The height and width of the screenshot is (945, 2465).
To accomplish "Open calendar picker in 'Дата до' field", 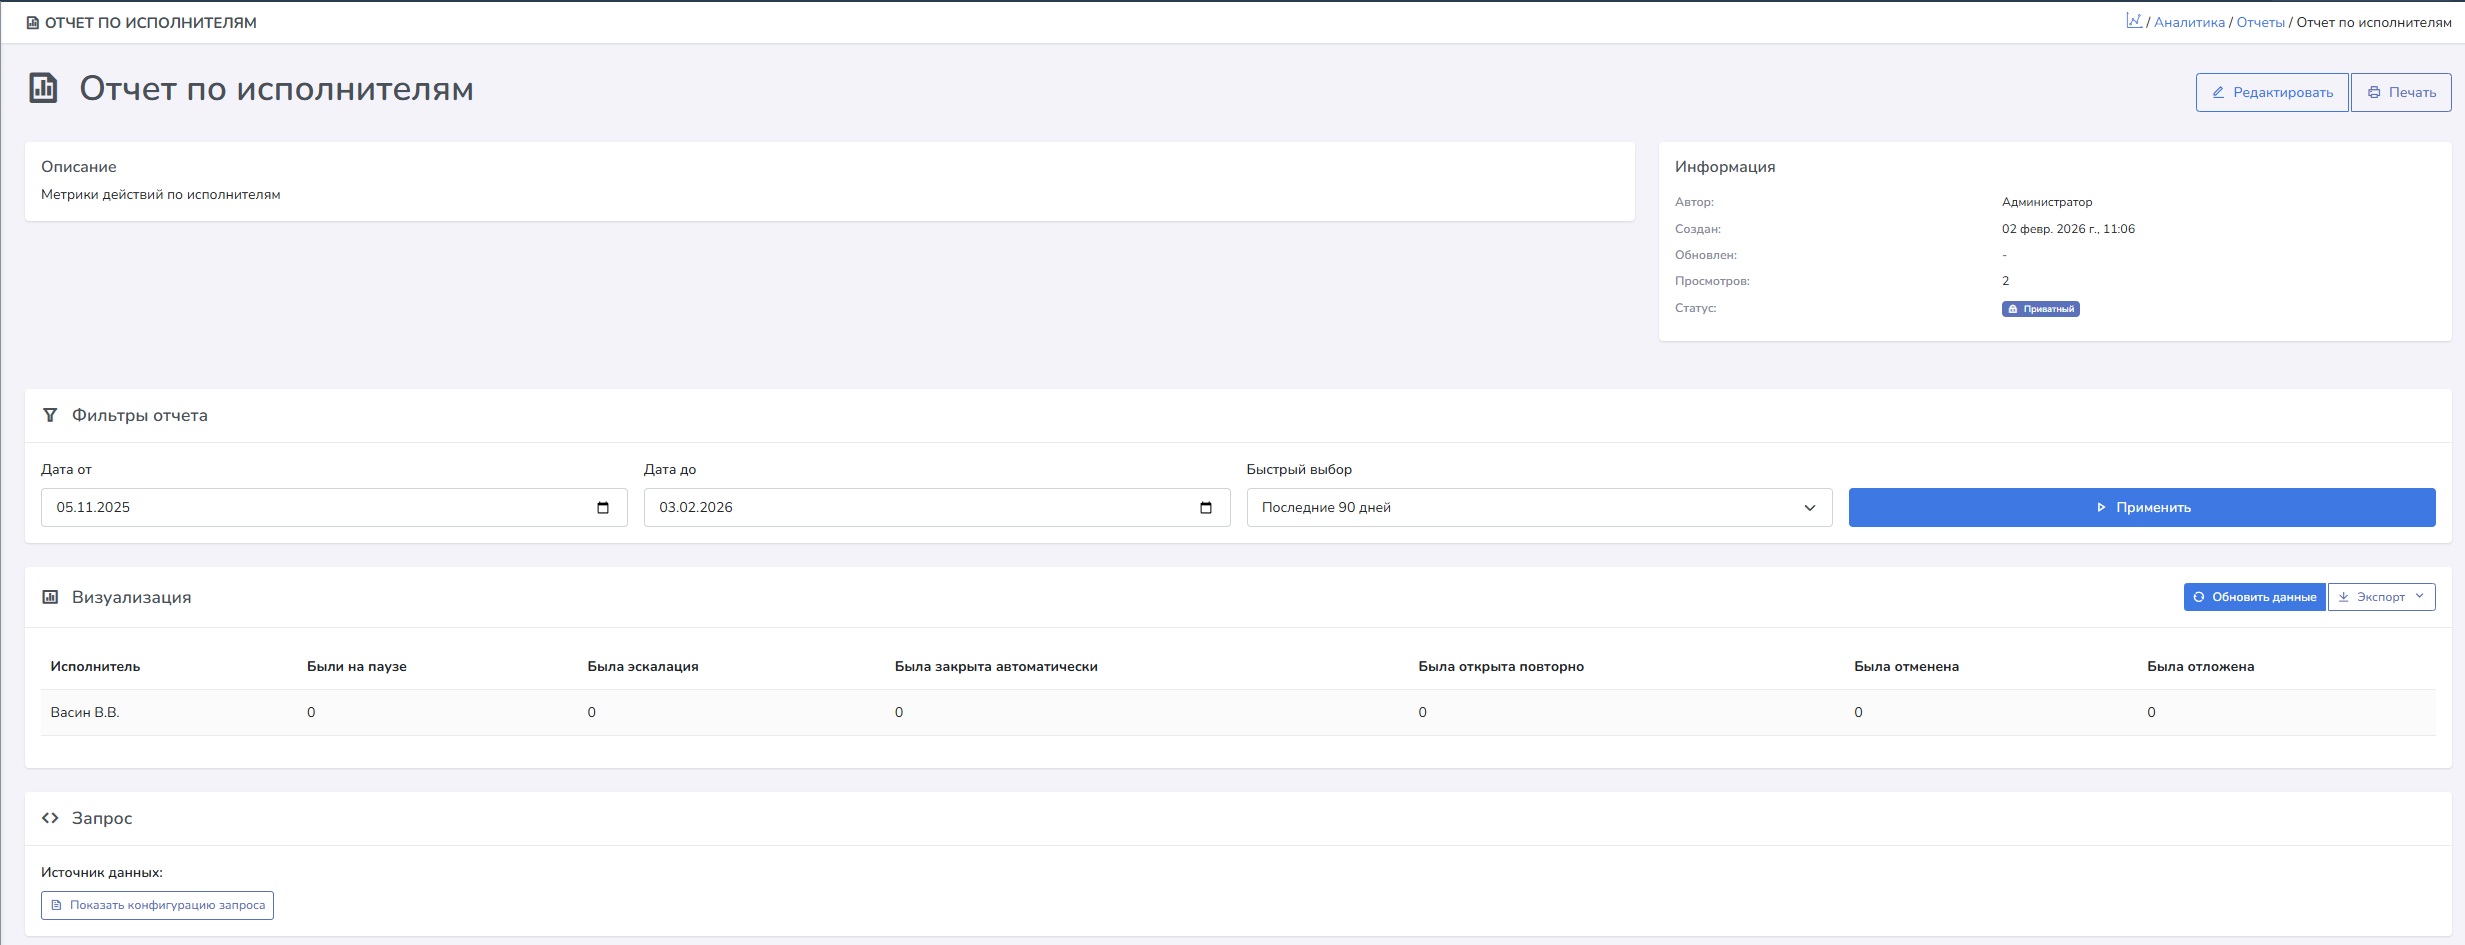I will pyautogui.click(x=1206, y=508).
